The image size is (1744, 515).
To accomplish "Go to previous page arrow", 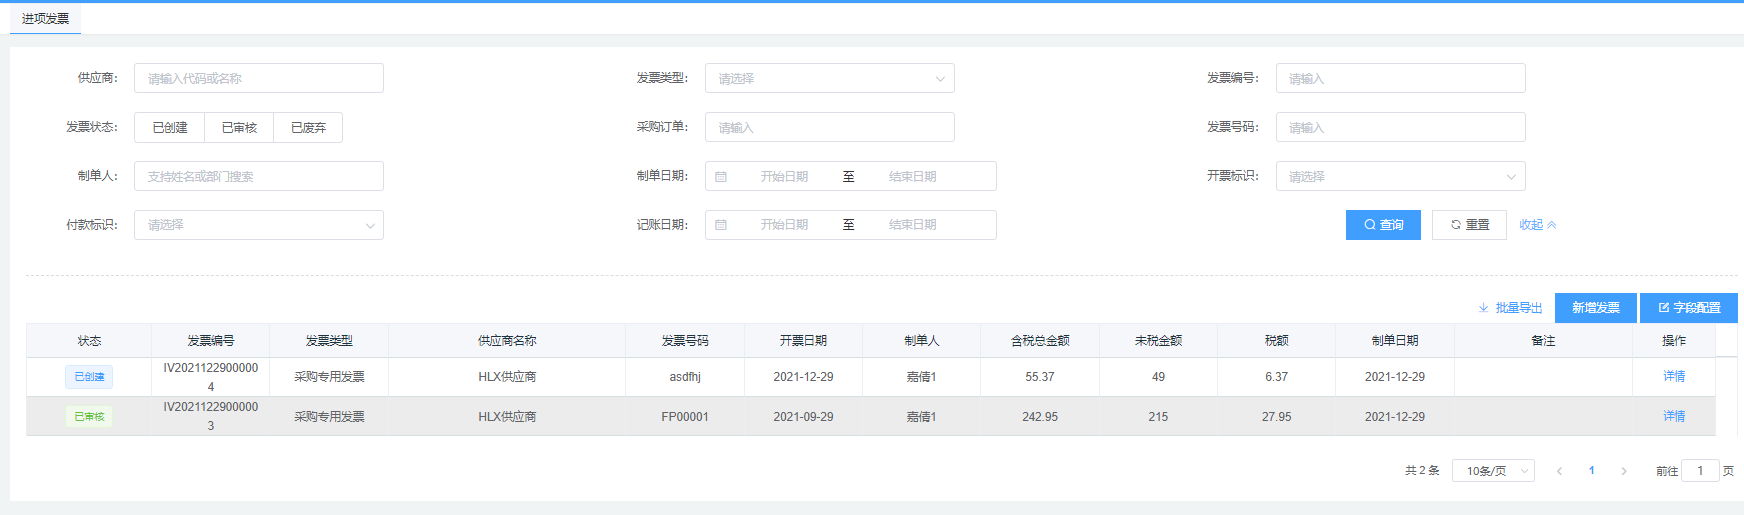I will [1559, 471].
